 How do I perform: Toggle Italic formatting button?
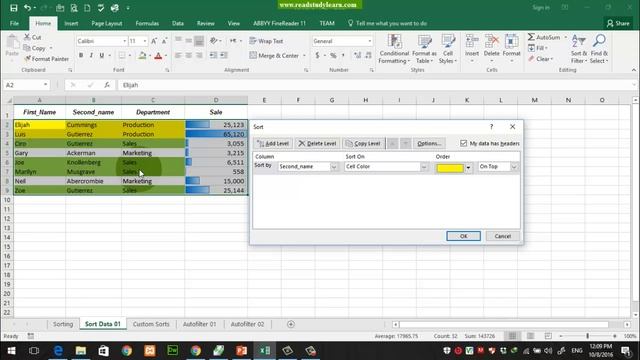pyautogui.click(x=91, y=55)
